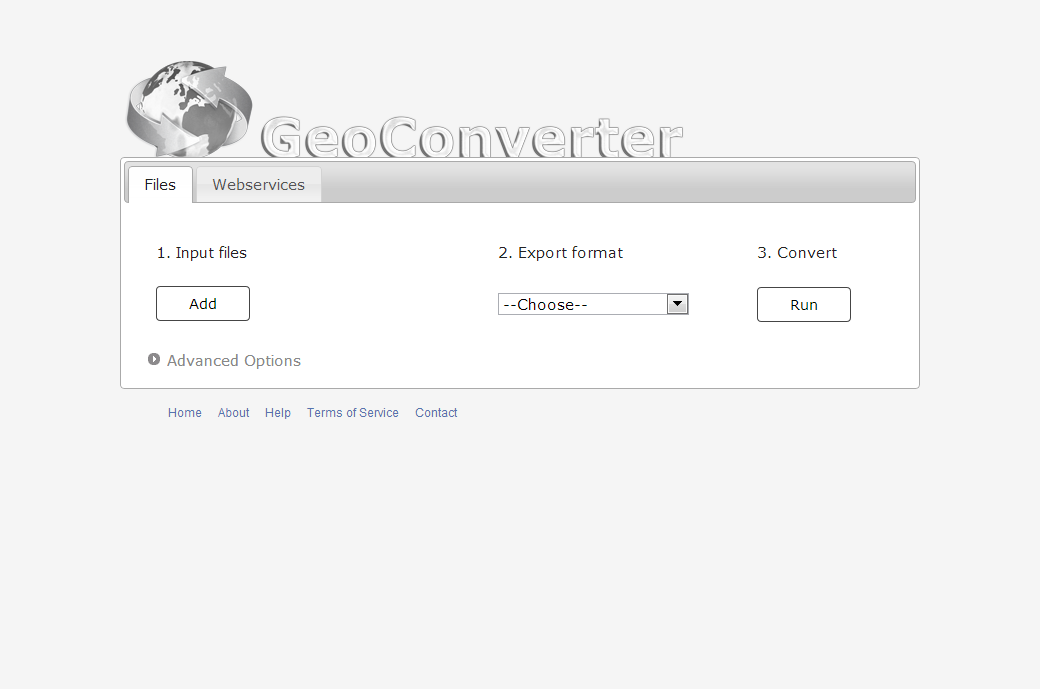This screenshot has width=1040, height=689.
Task: Expand the Advanced Options section label
Action: tap(233, 361)
